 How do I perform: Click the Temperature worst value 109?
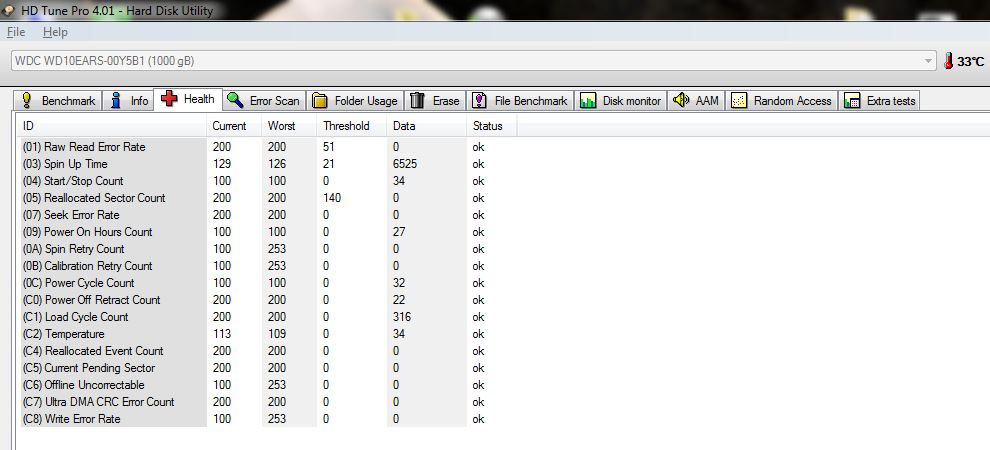point(277,335)
